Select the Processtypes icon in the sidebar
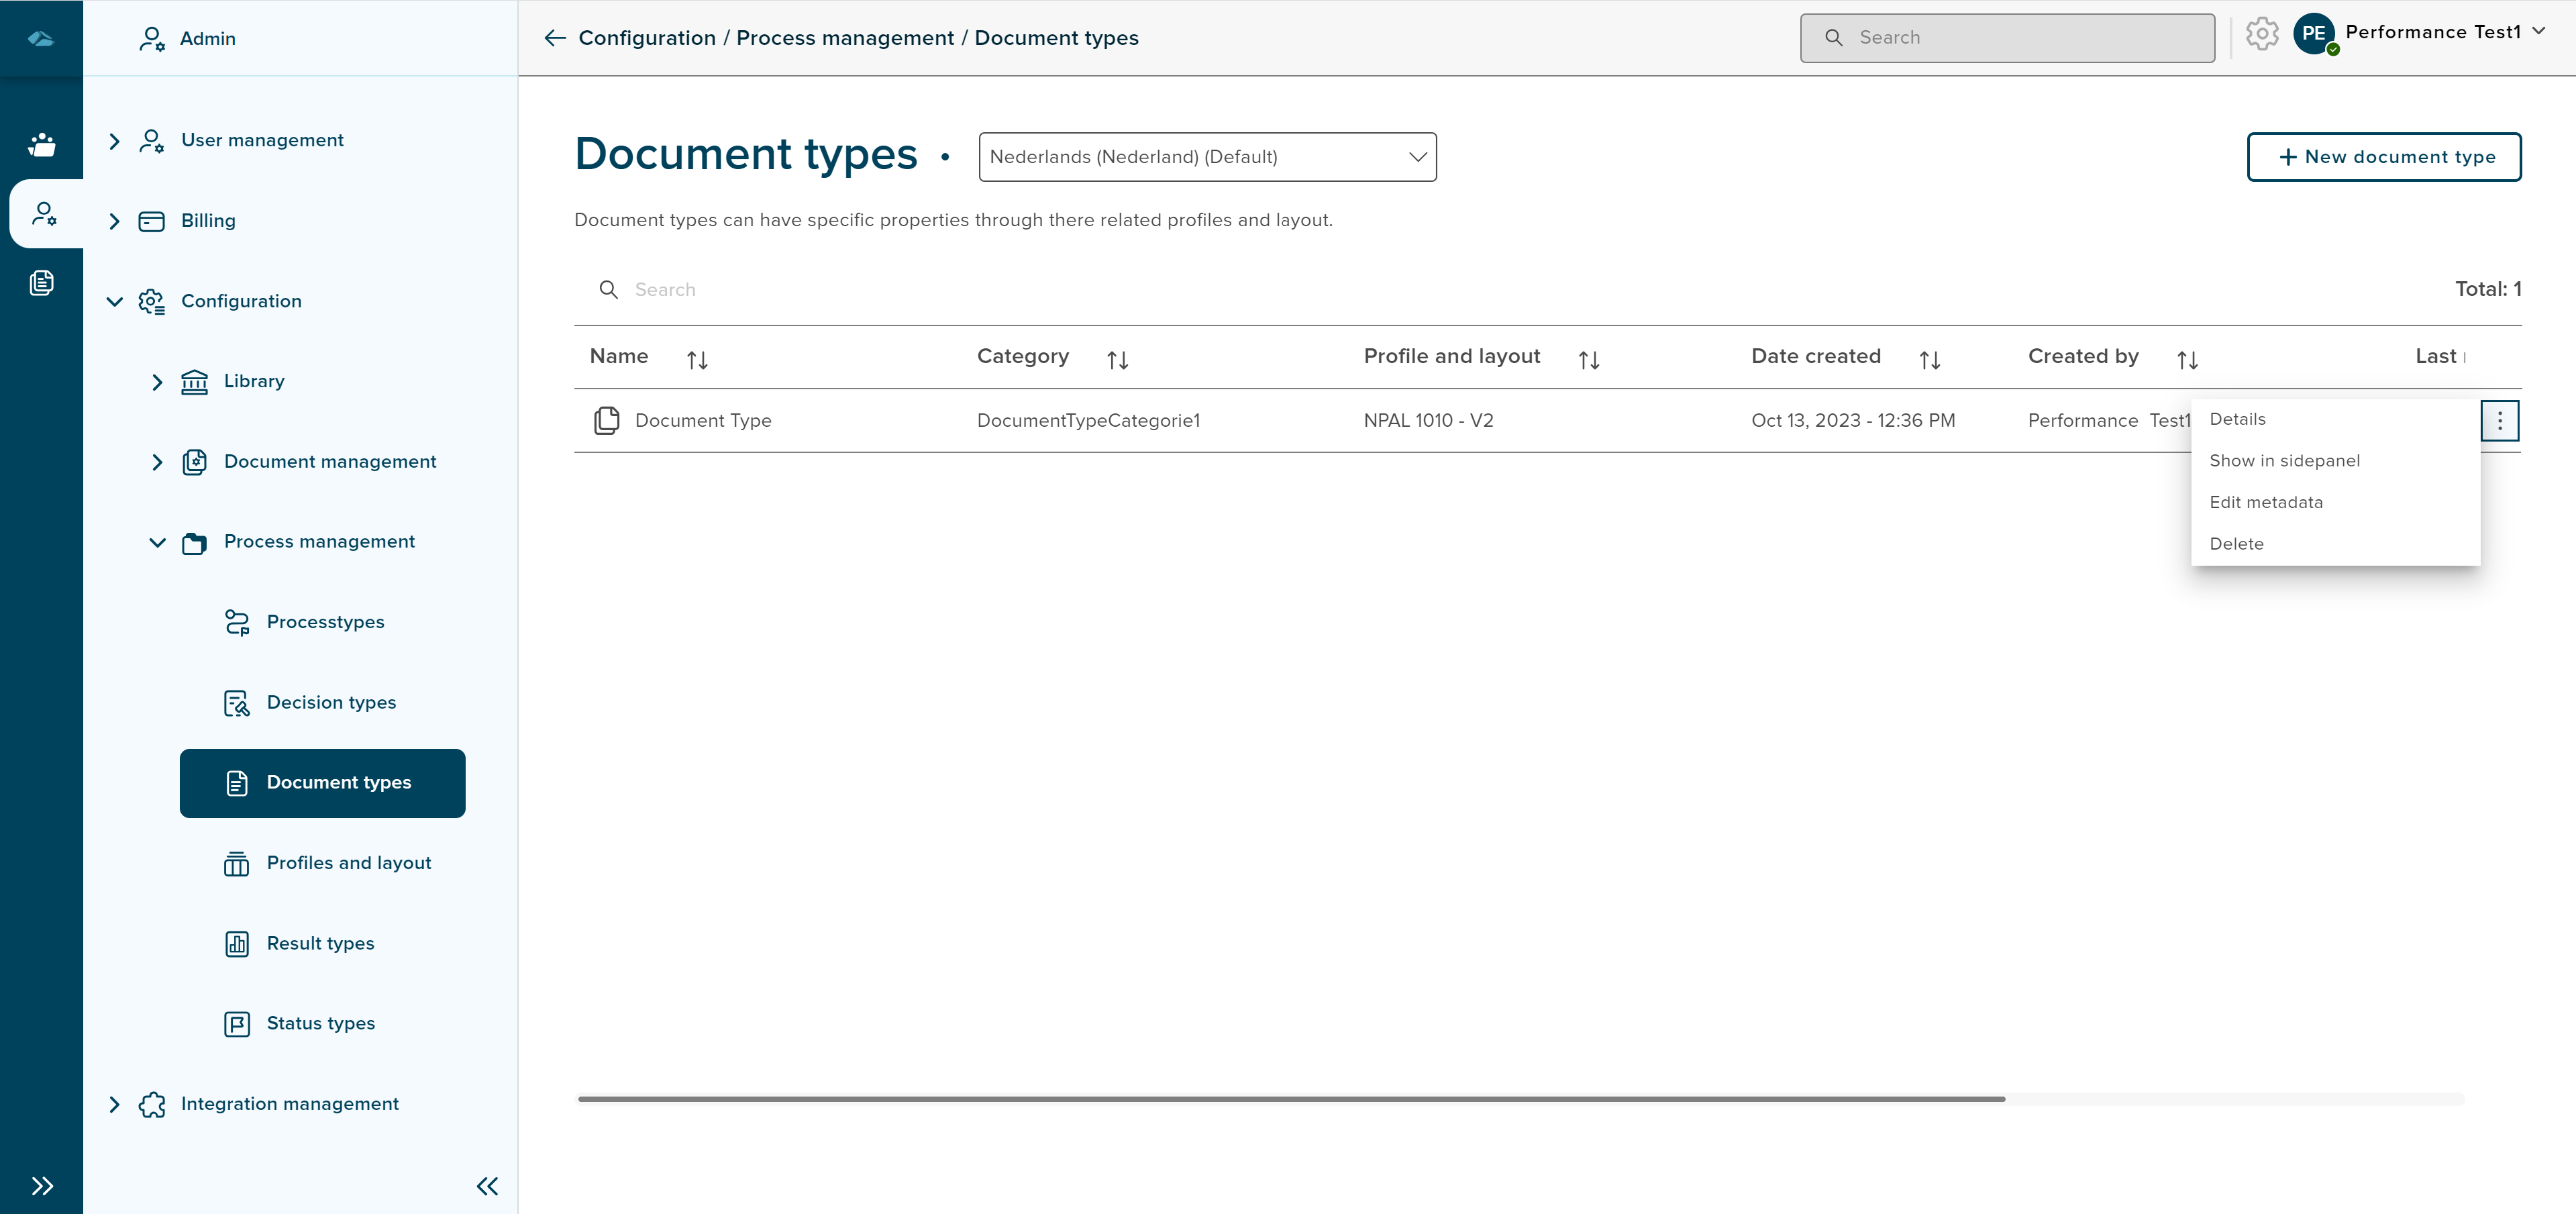The width and height of the screenshot is (2576, 1214). (237, 621)
